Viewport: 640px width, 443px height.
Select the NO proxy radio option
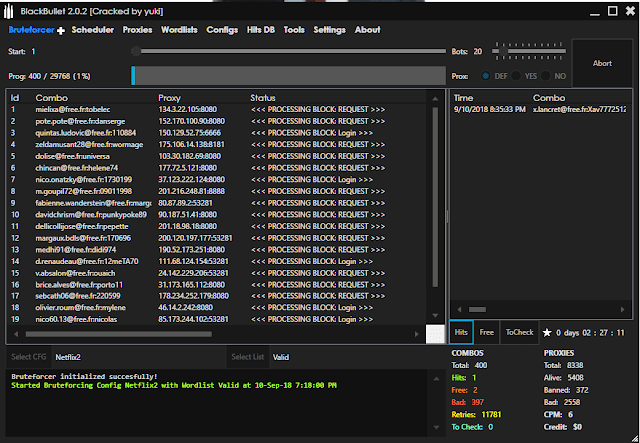546,76
